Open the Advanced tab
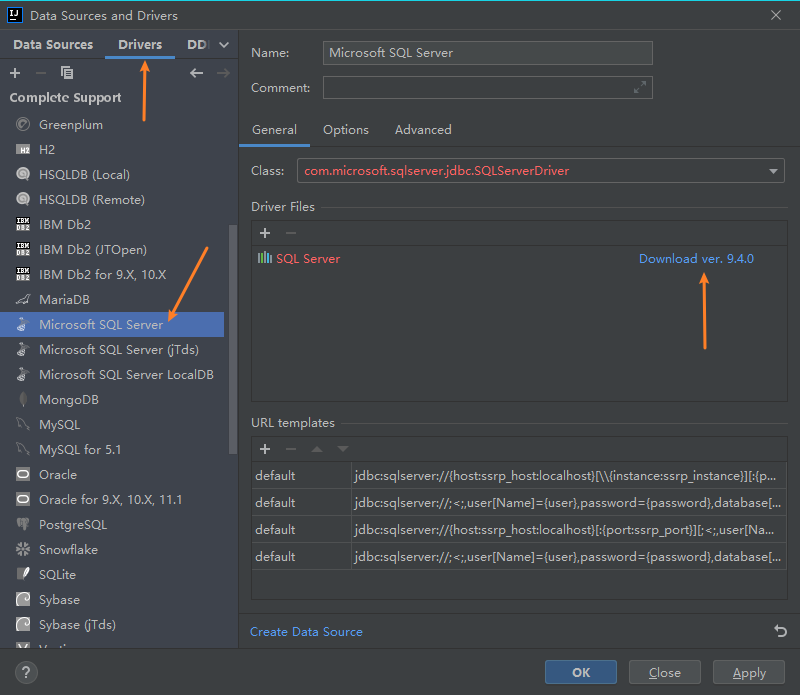The width and height of the screenshot is (800, 695). [x=423, y=130]
